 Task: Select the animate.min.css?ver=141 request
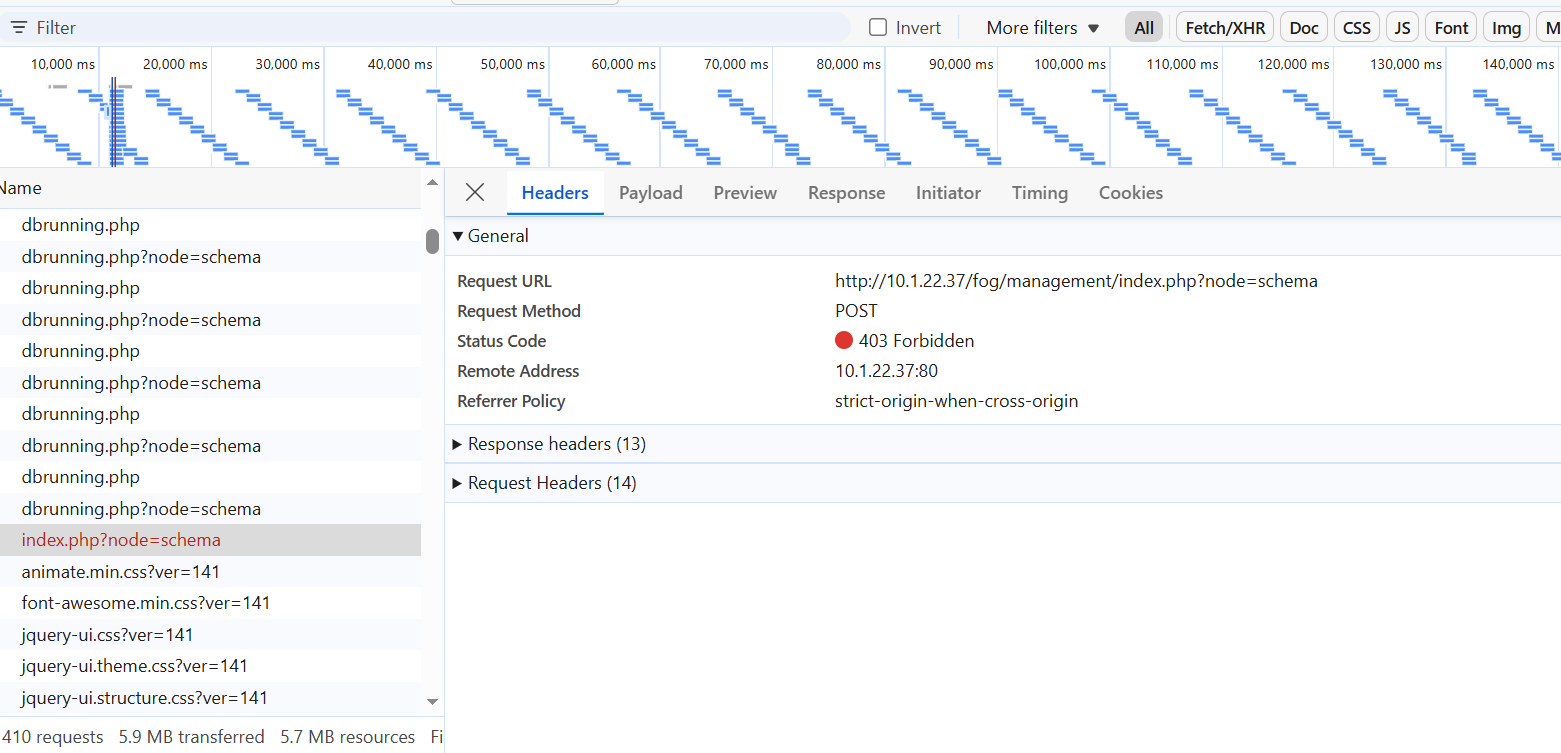(x=210, y=572)
